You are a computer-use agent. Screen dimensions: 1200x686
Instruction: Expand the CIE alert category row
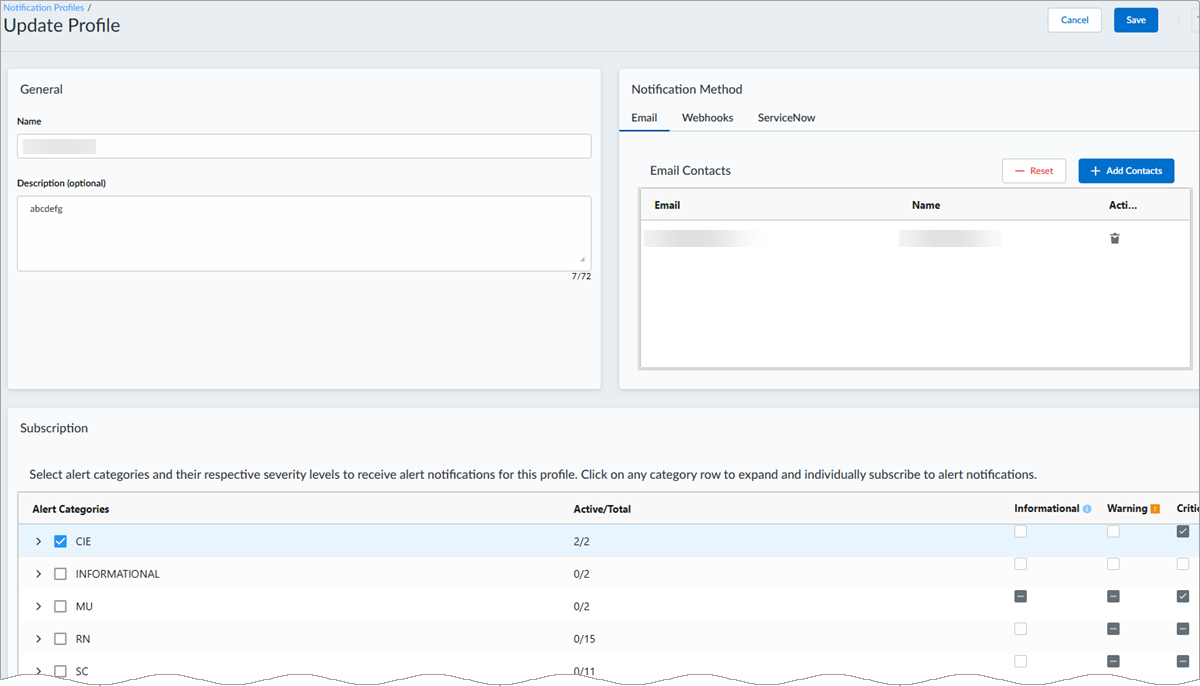[x=39, y=541]
